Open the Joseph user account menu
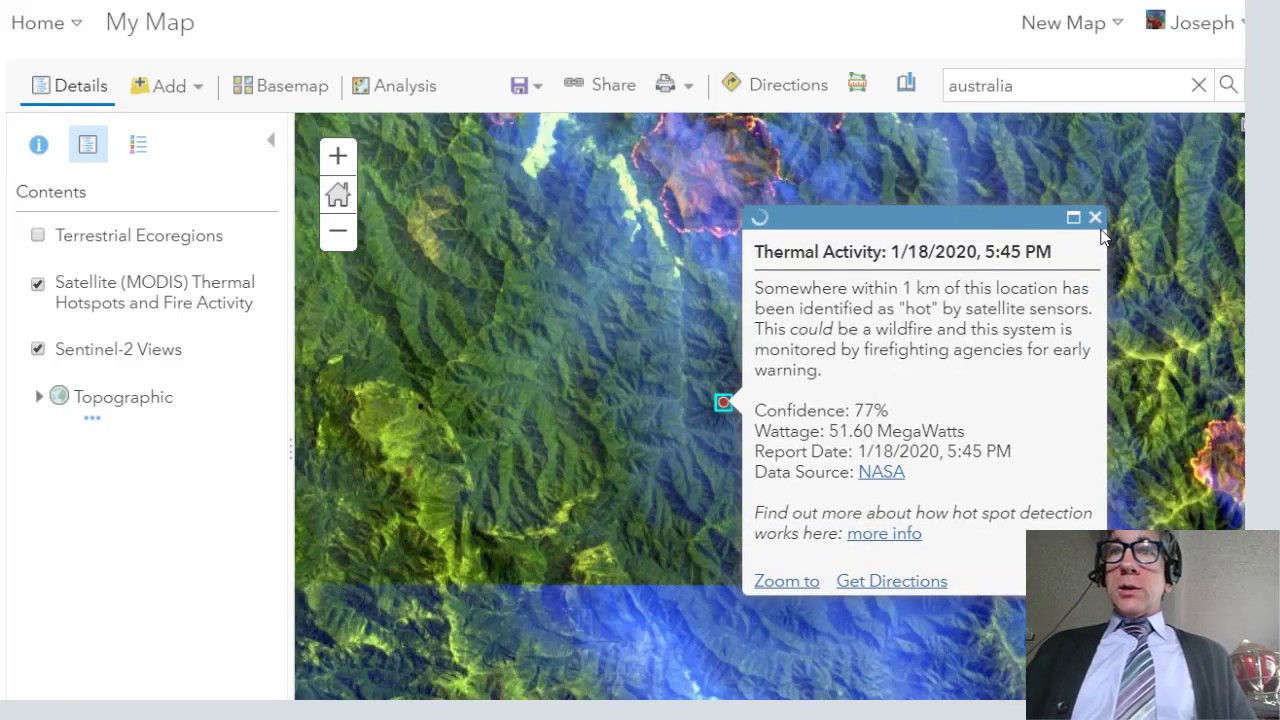The height and width of the screenshot is (720, 1280). tap(1196, 22)
